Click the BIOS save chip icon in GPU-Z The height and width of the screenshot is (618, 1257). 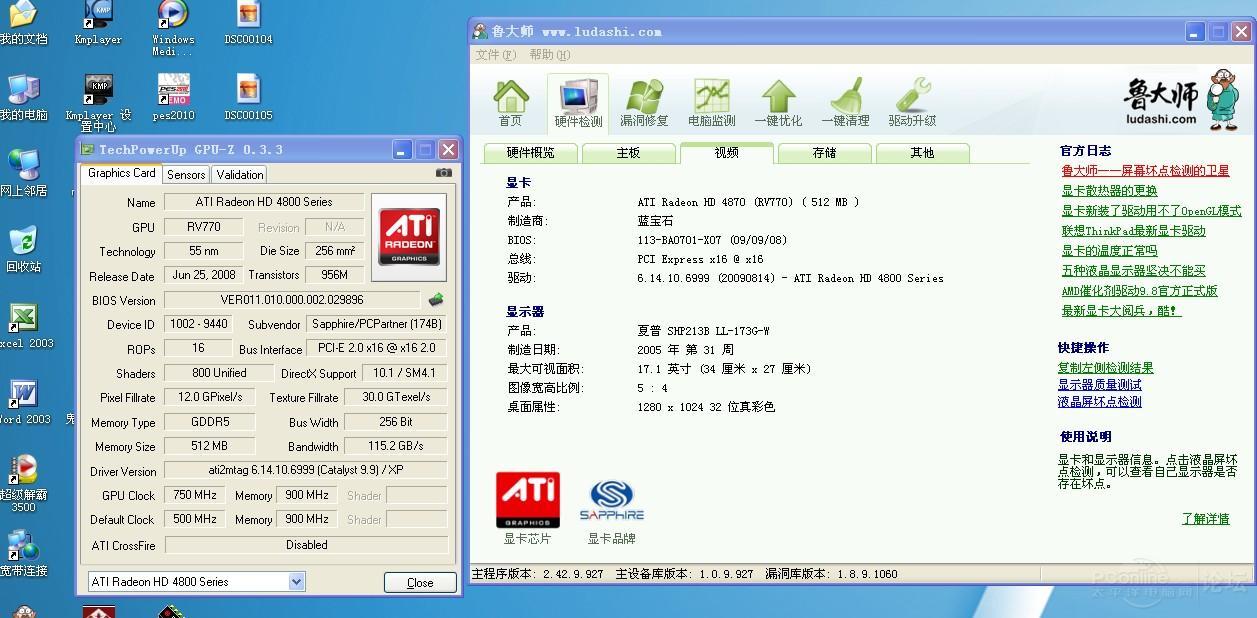tap(436, 300)
